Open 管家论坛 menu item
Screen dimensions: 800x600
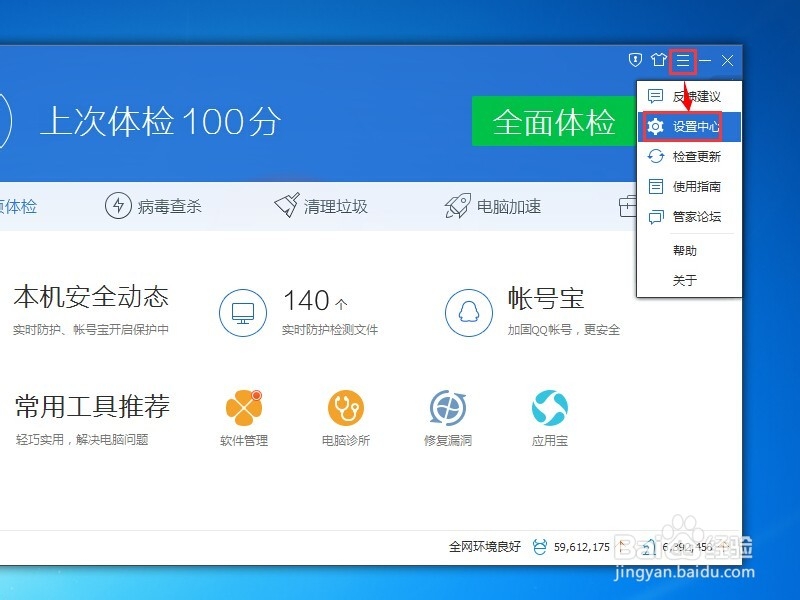689,216
